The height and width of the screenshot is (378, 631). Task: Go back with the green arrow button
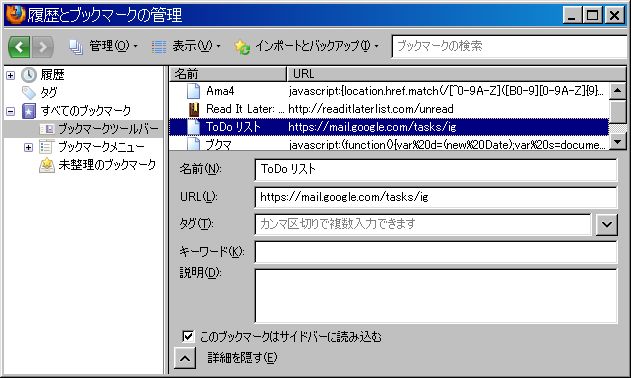point(19,47)
